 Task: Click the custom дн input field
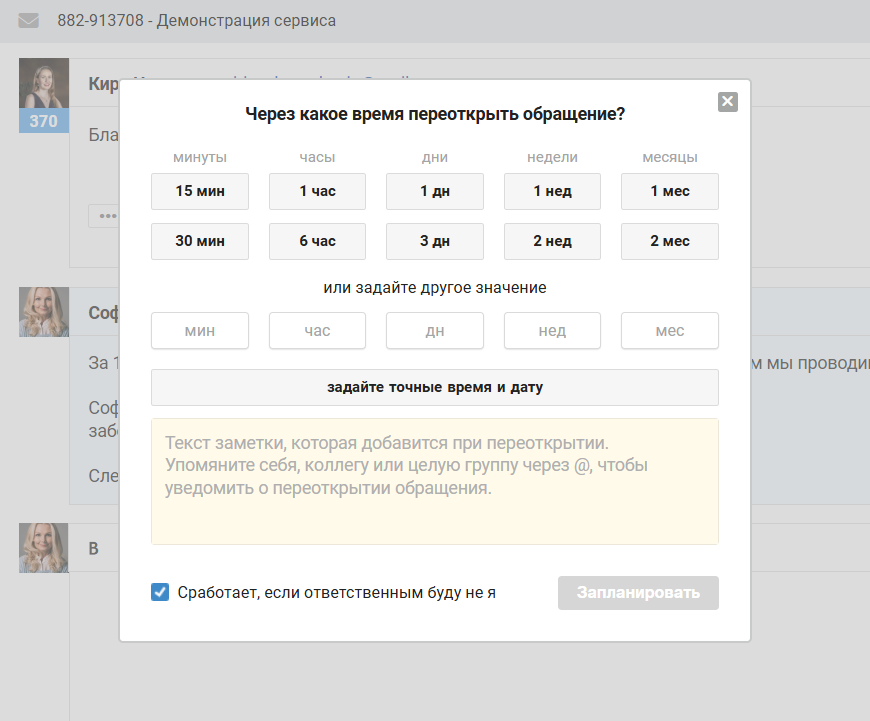(435, 331)
